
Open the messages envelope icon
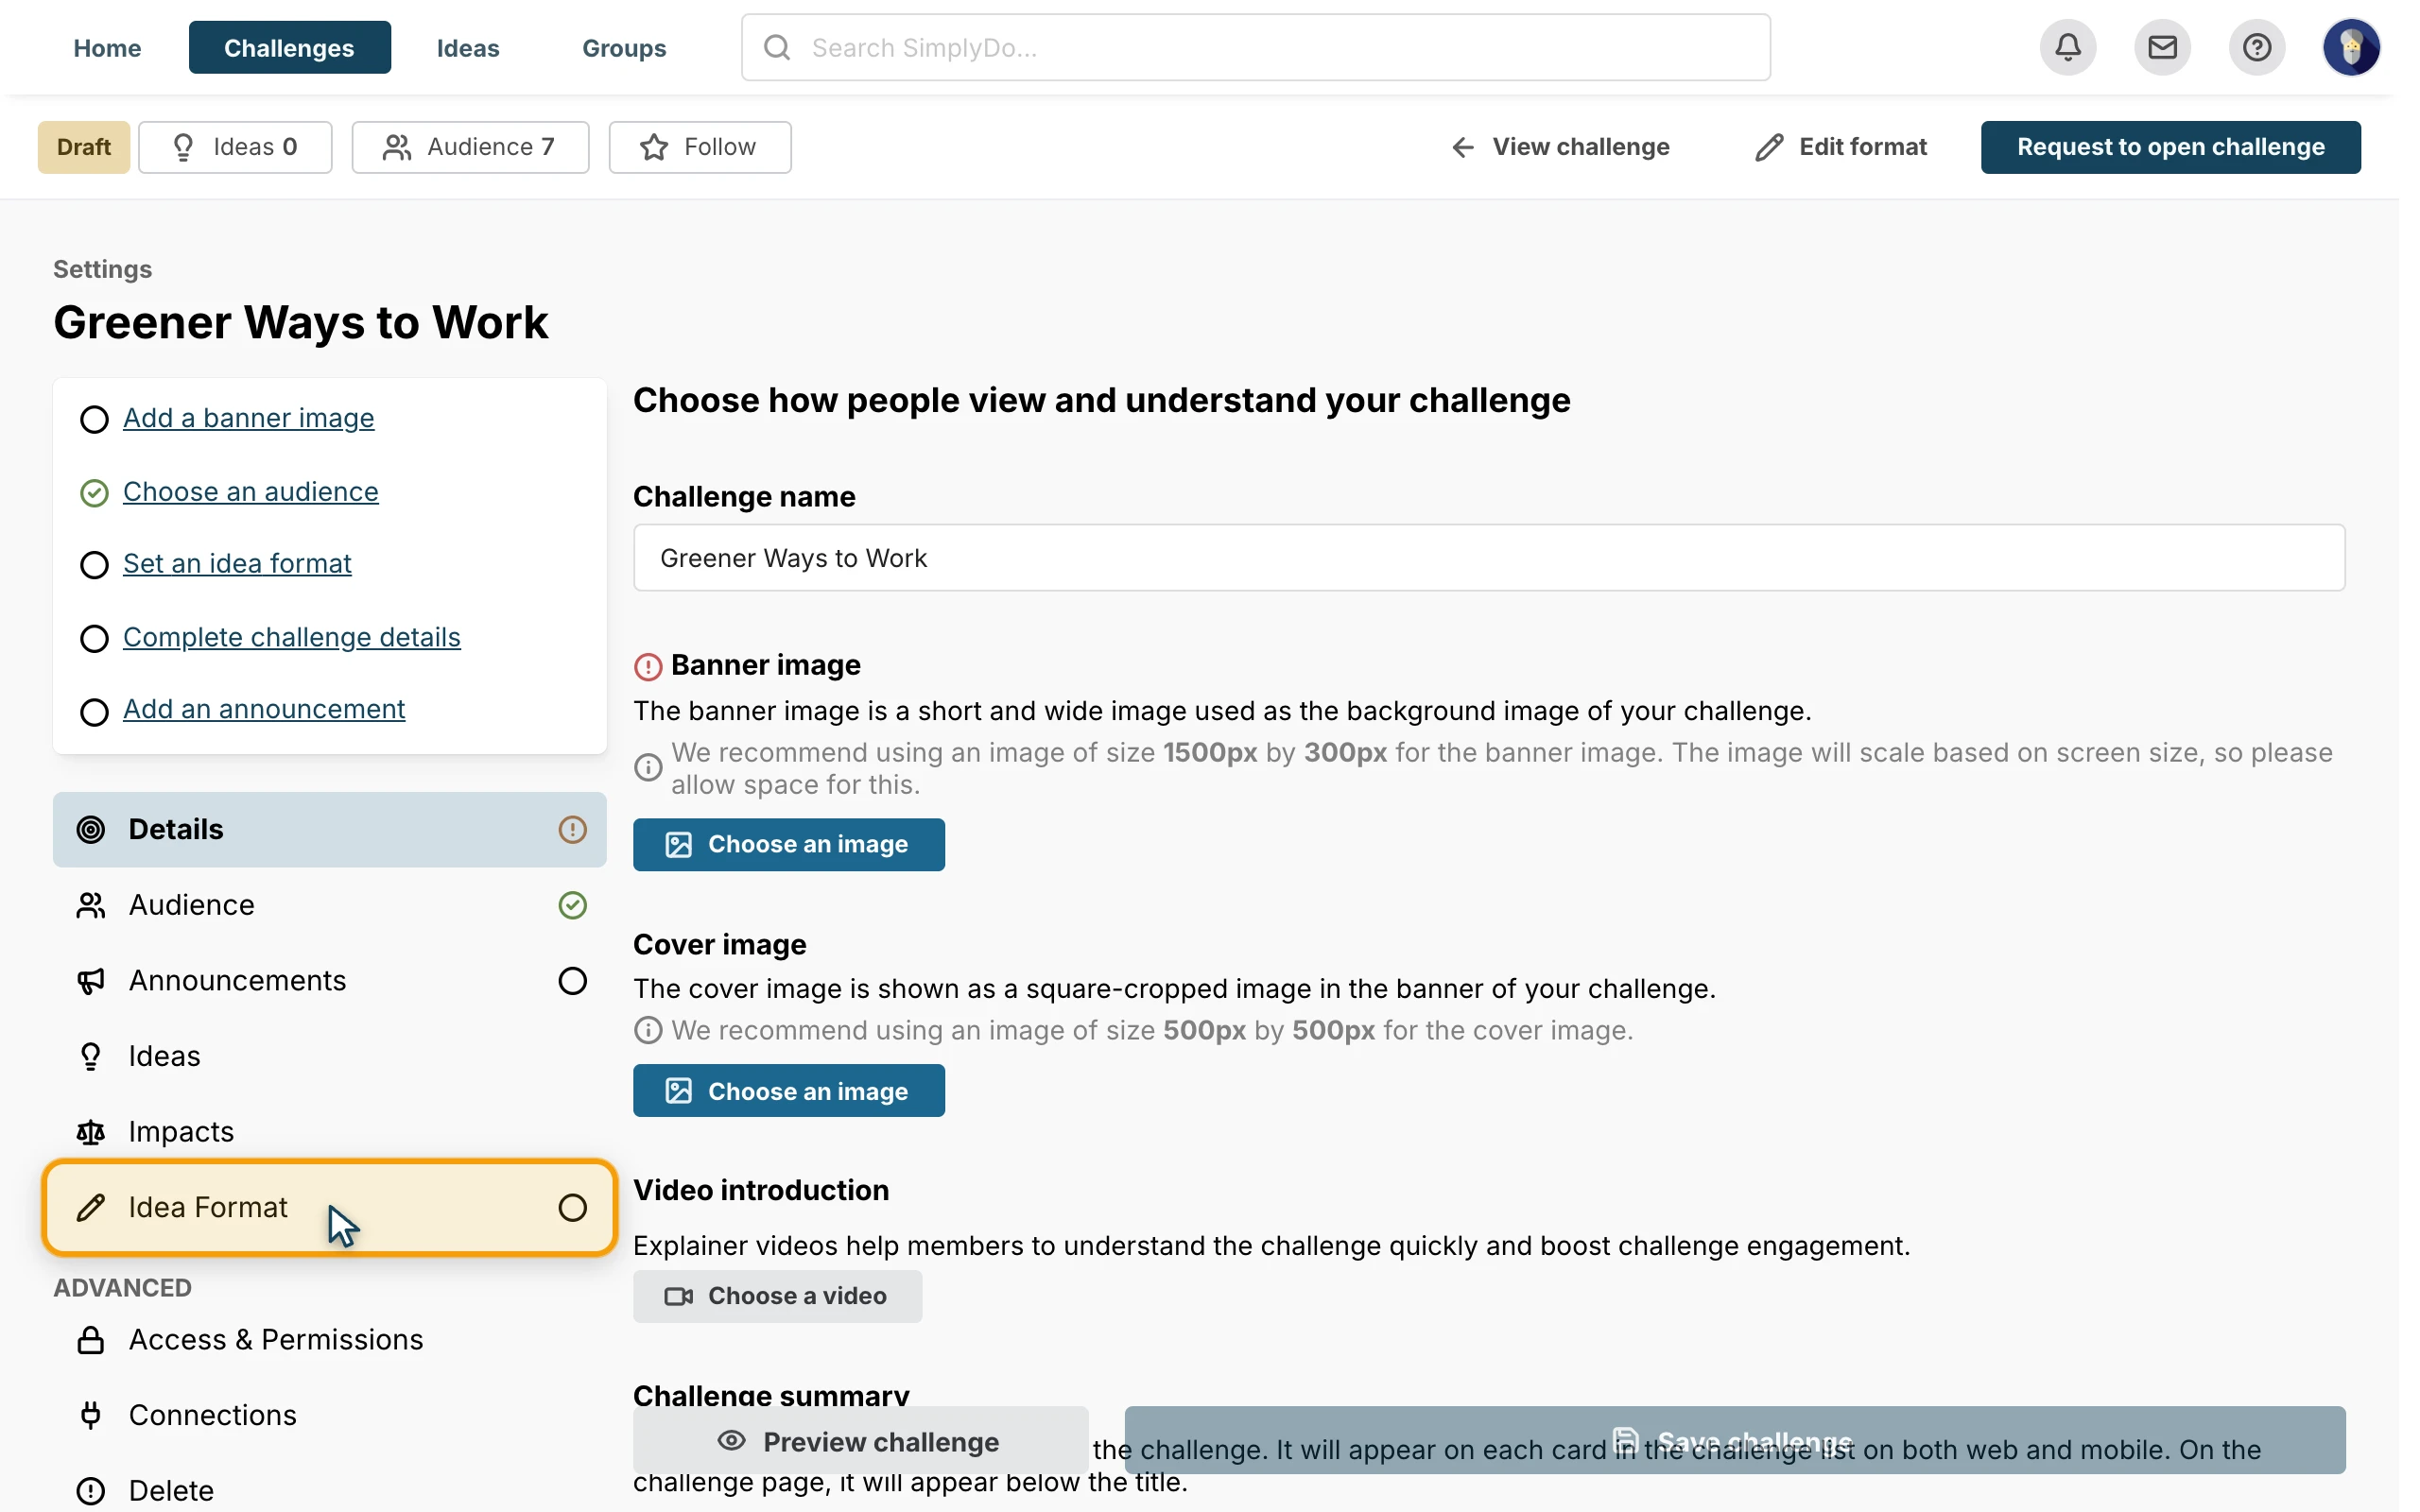[x=2162, y=47]
